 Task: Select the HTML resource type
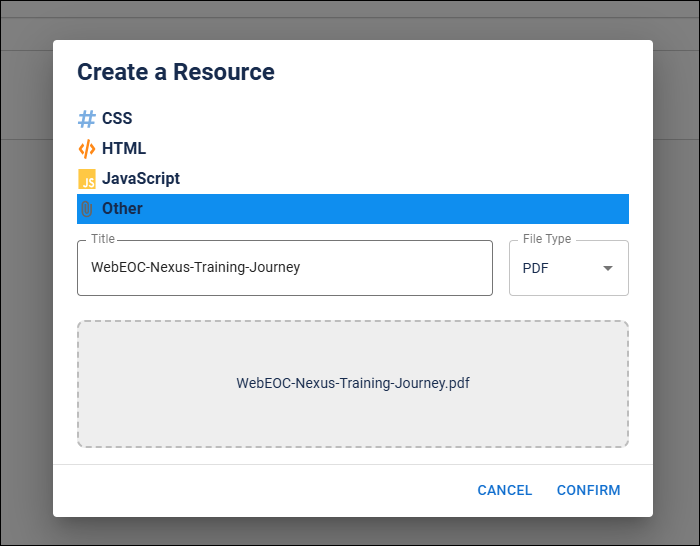pos(353,149)
